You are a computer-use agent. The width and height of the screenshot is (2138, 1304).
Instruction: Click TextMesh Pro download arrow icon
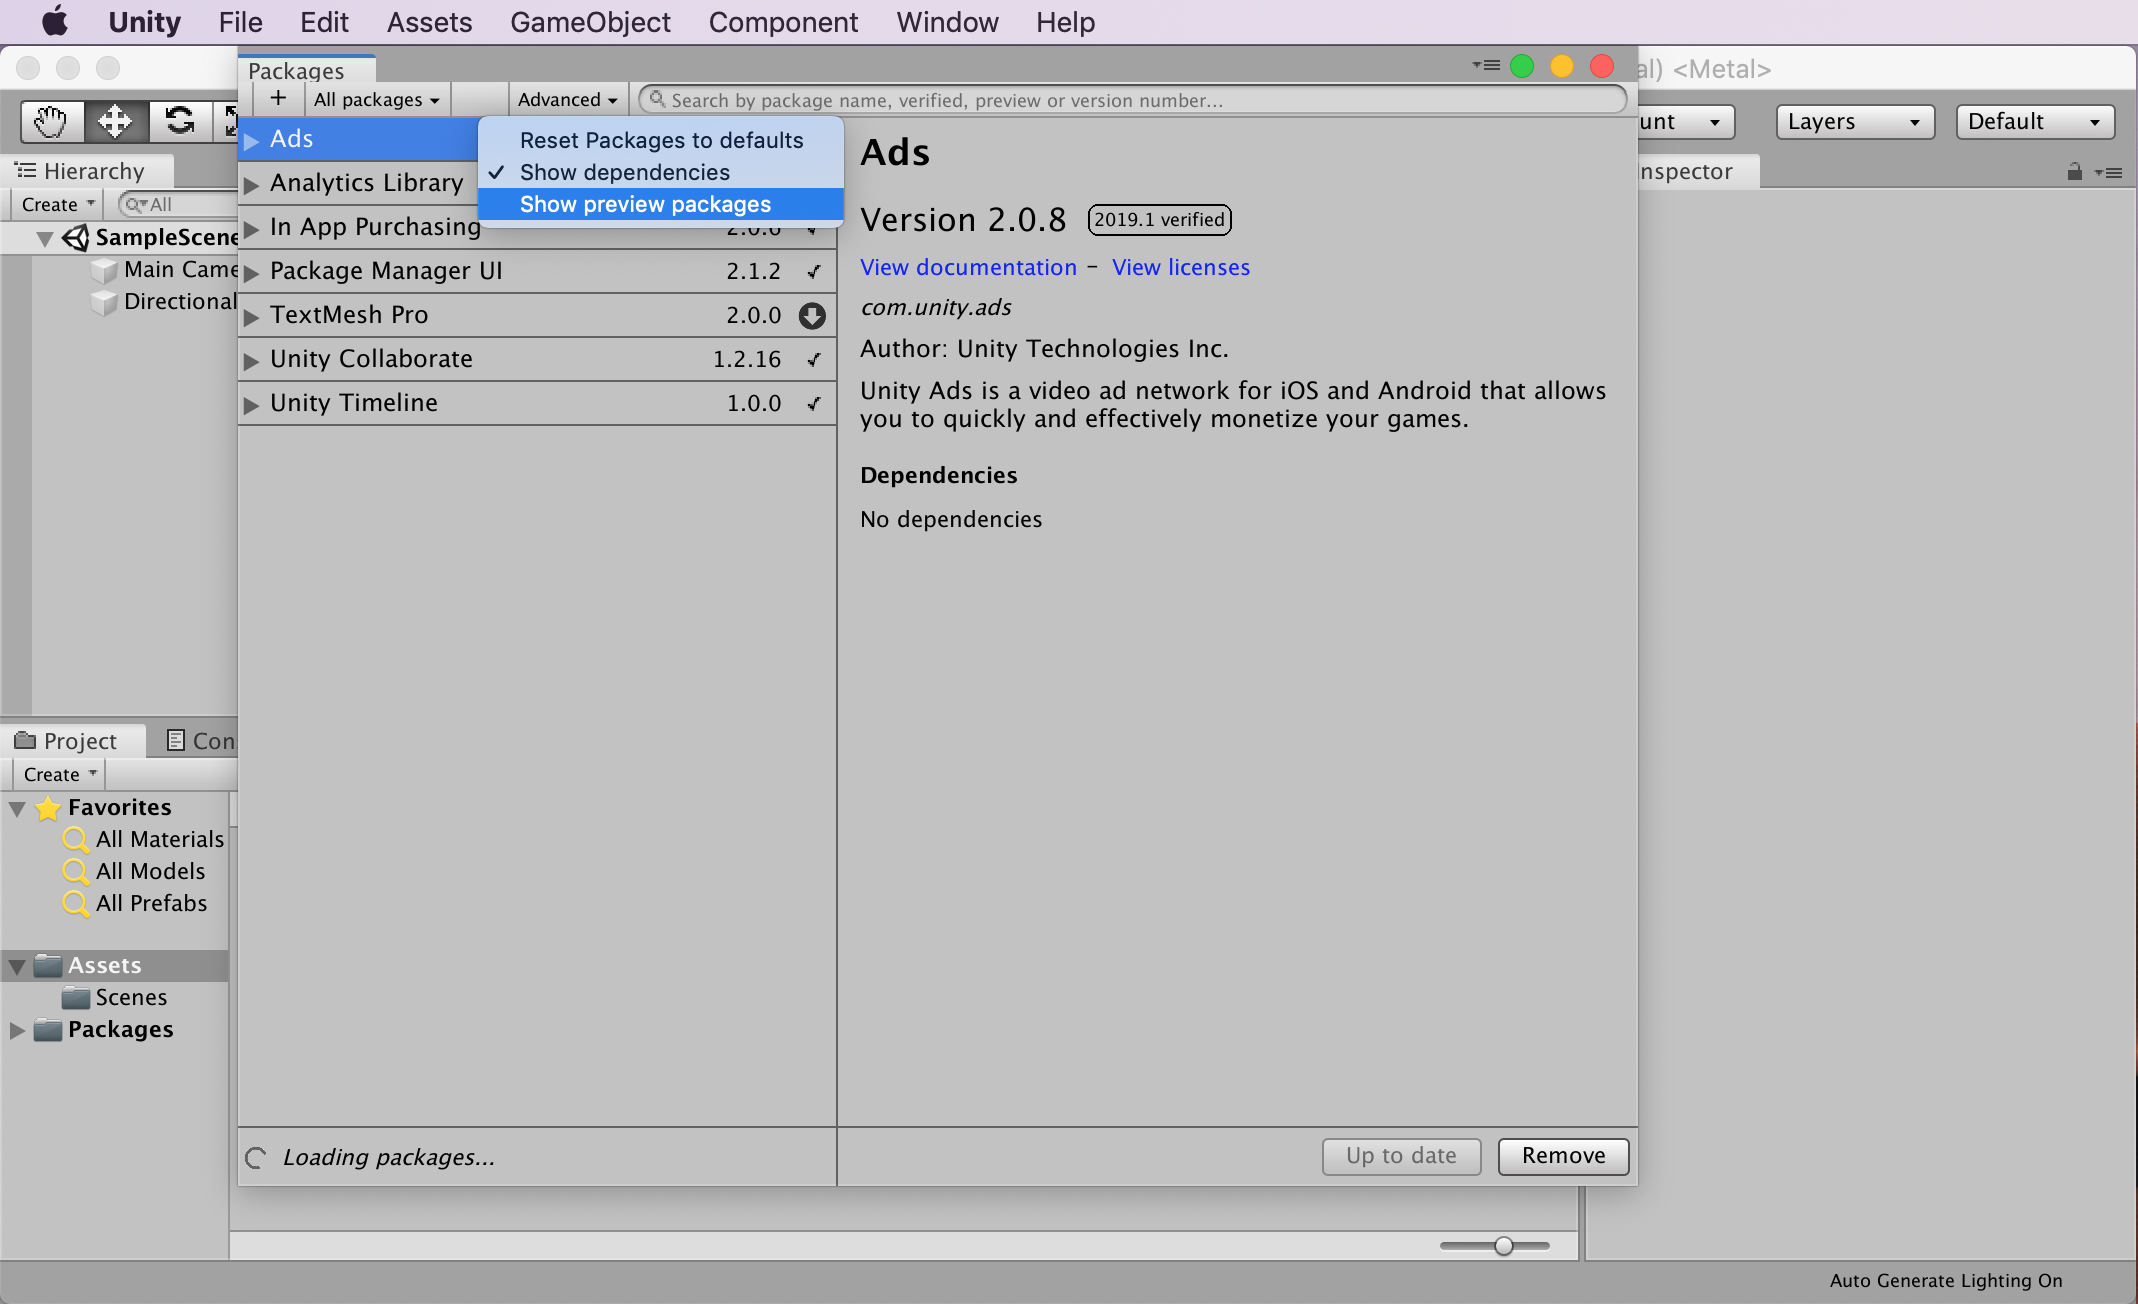pos(812,315)
